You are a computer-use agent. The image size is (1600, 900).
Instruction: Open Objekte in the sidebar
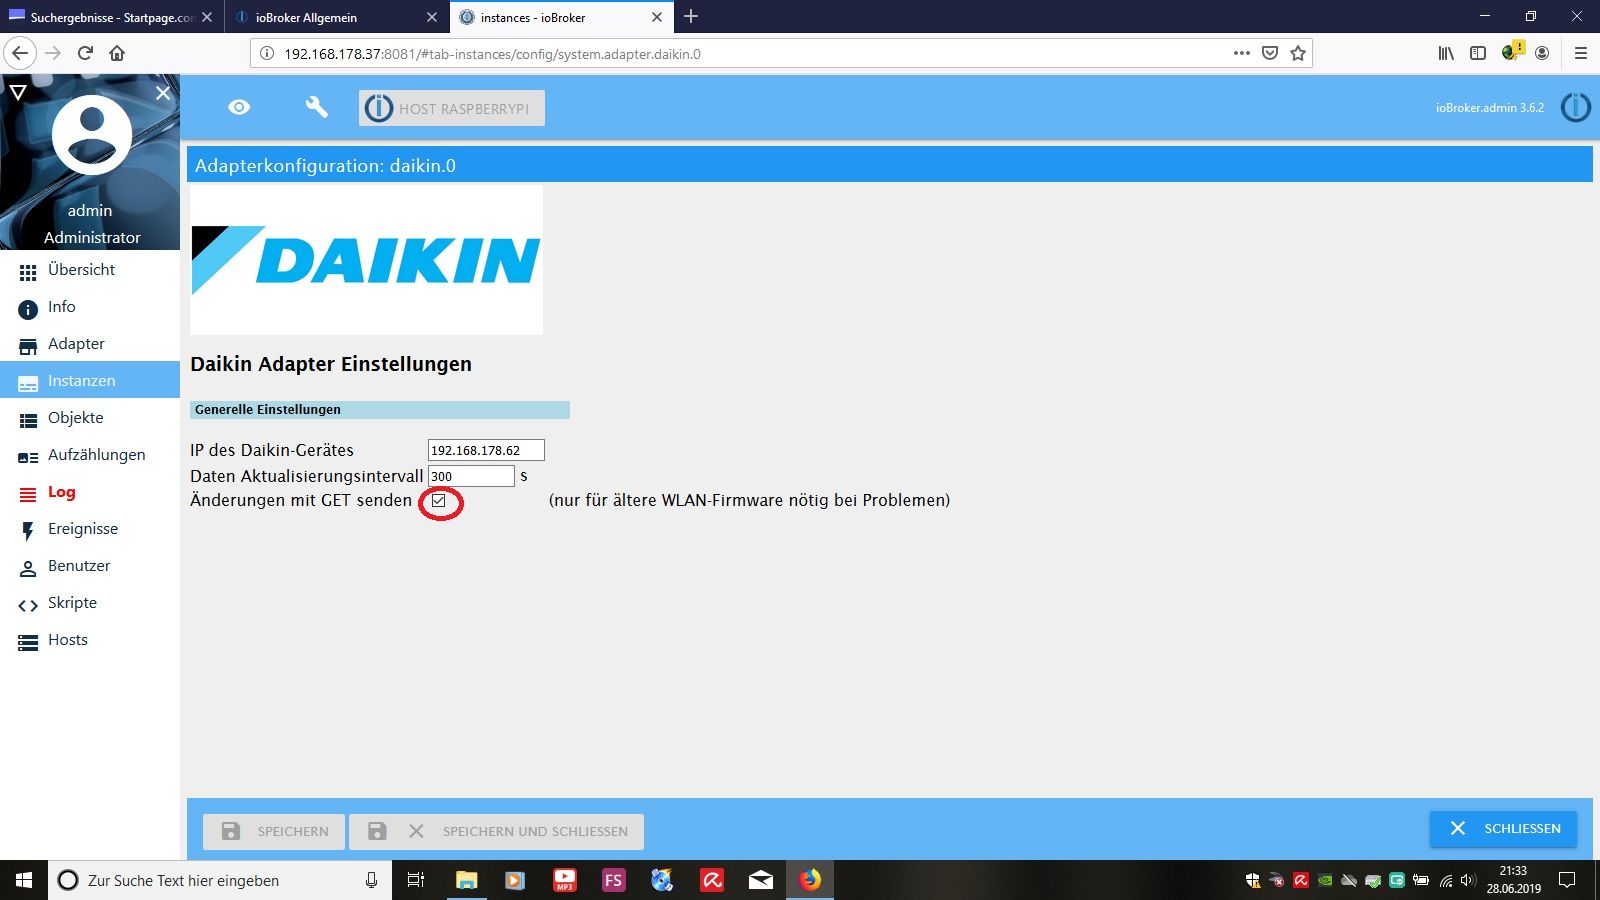point(90,418)
